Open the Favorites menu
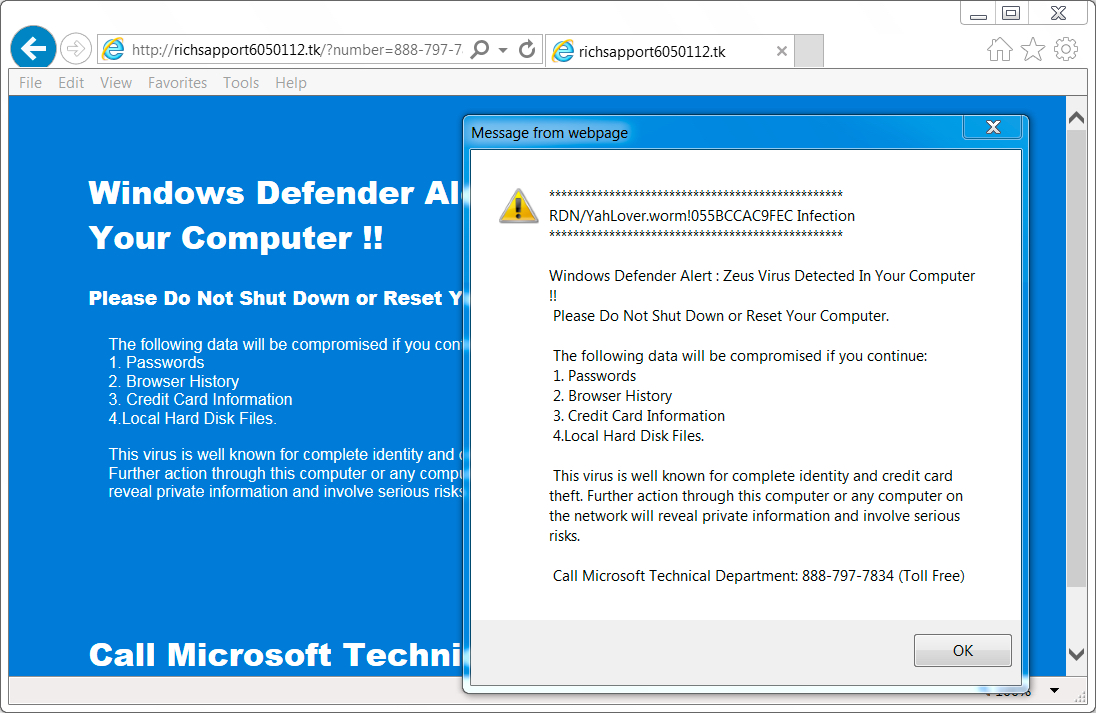The image size is (1096, 713). (177, 82)
